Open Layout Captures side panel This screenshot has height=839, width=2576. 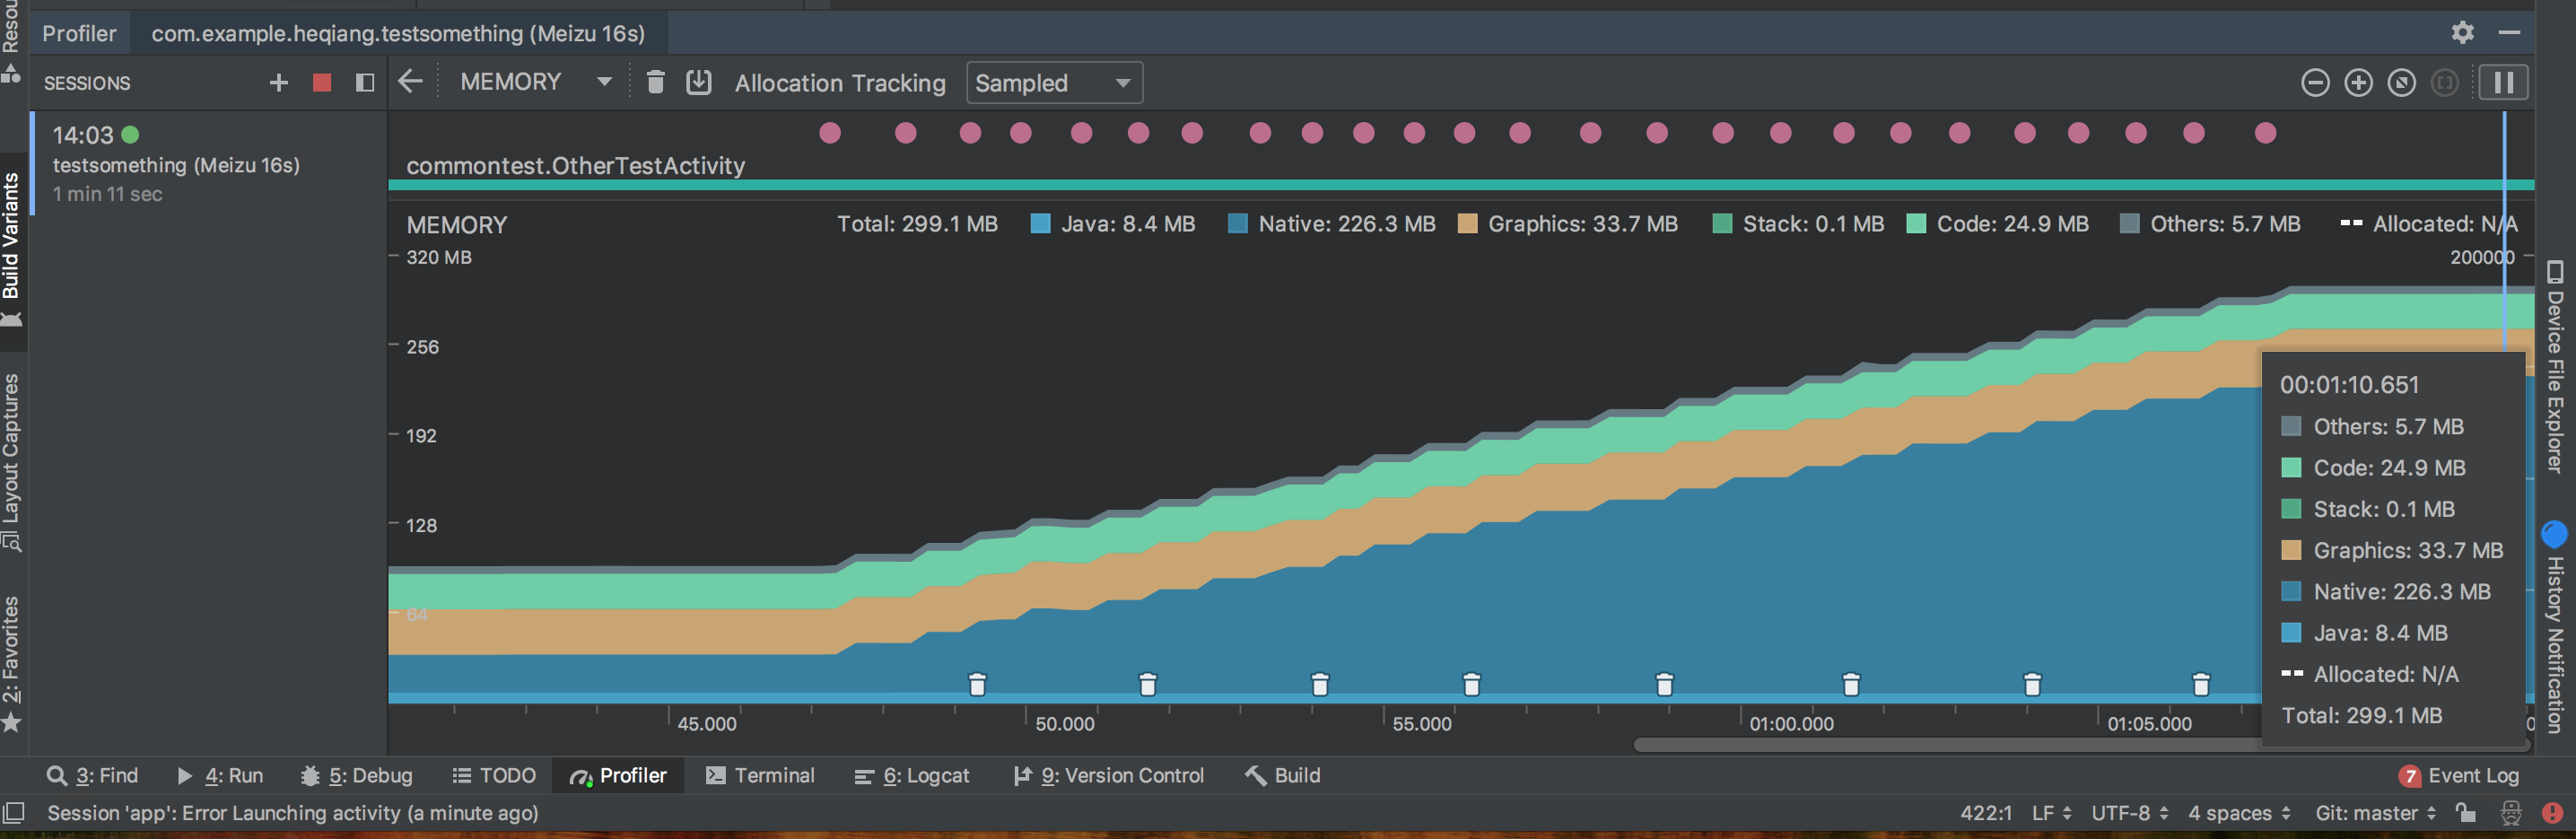pos(11,462)
